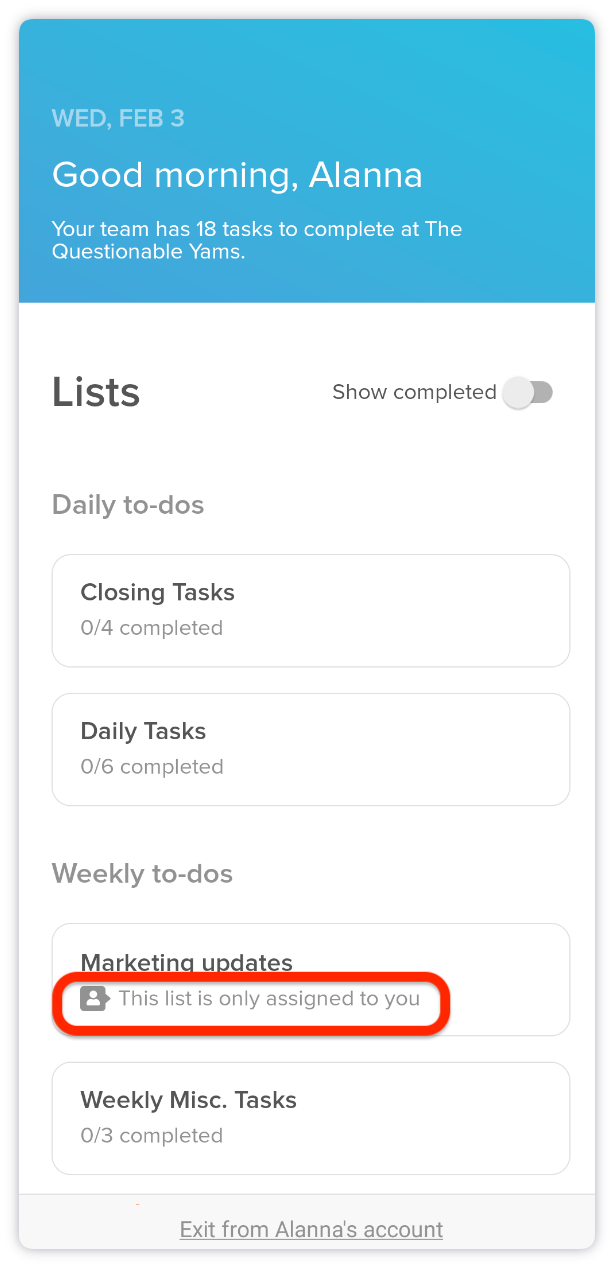Click the assigned person icon on Marketing updates

[x=94, y=998]
